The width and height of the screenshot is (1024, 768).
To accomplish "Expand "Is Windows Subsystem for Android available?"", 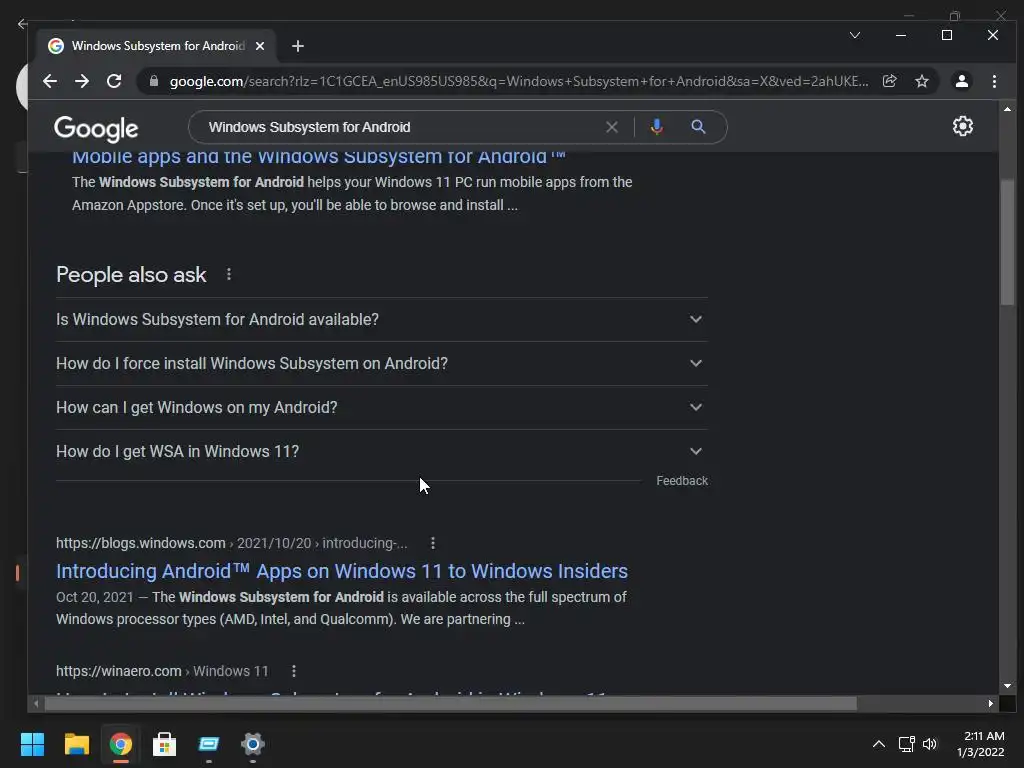I will tap(381, 319).
